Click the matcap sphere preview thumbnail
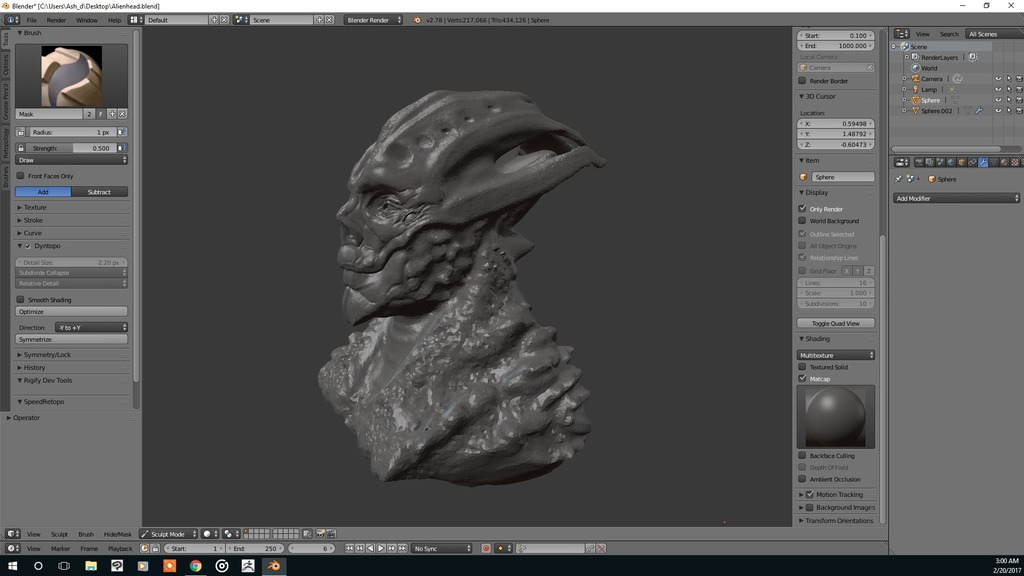Image resolution: width=1024 pixels, height=576 pixels. 836,415
